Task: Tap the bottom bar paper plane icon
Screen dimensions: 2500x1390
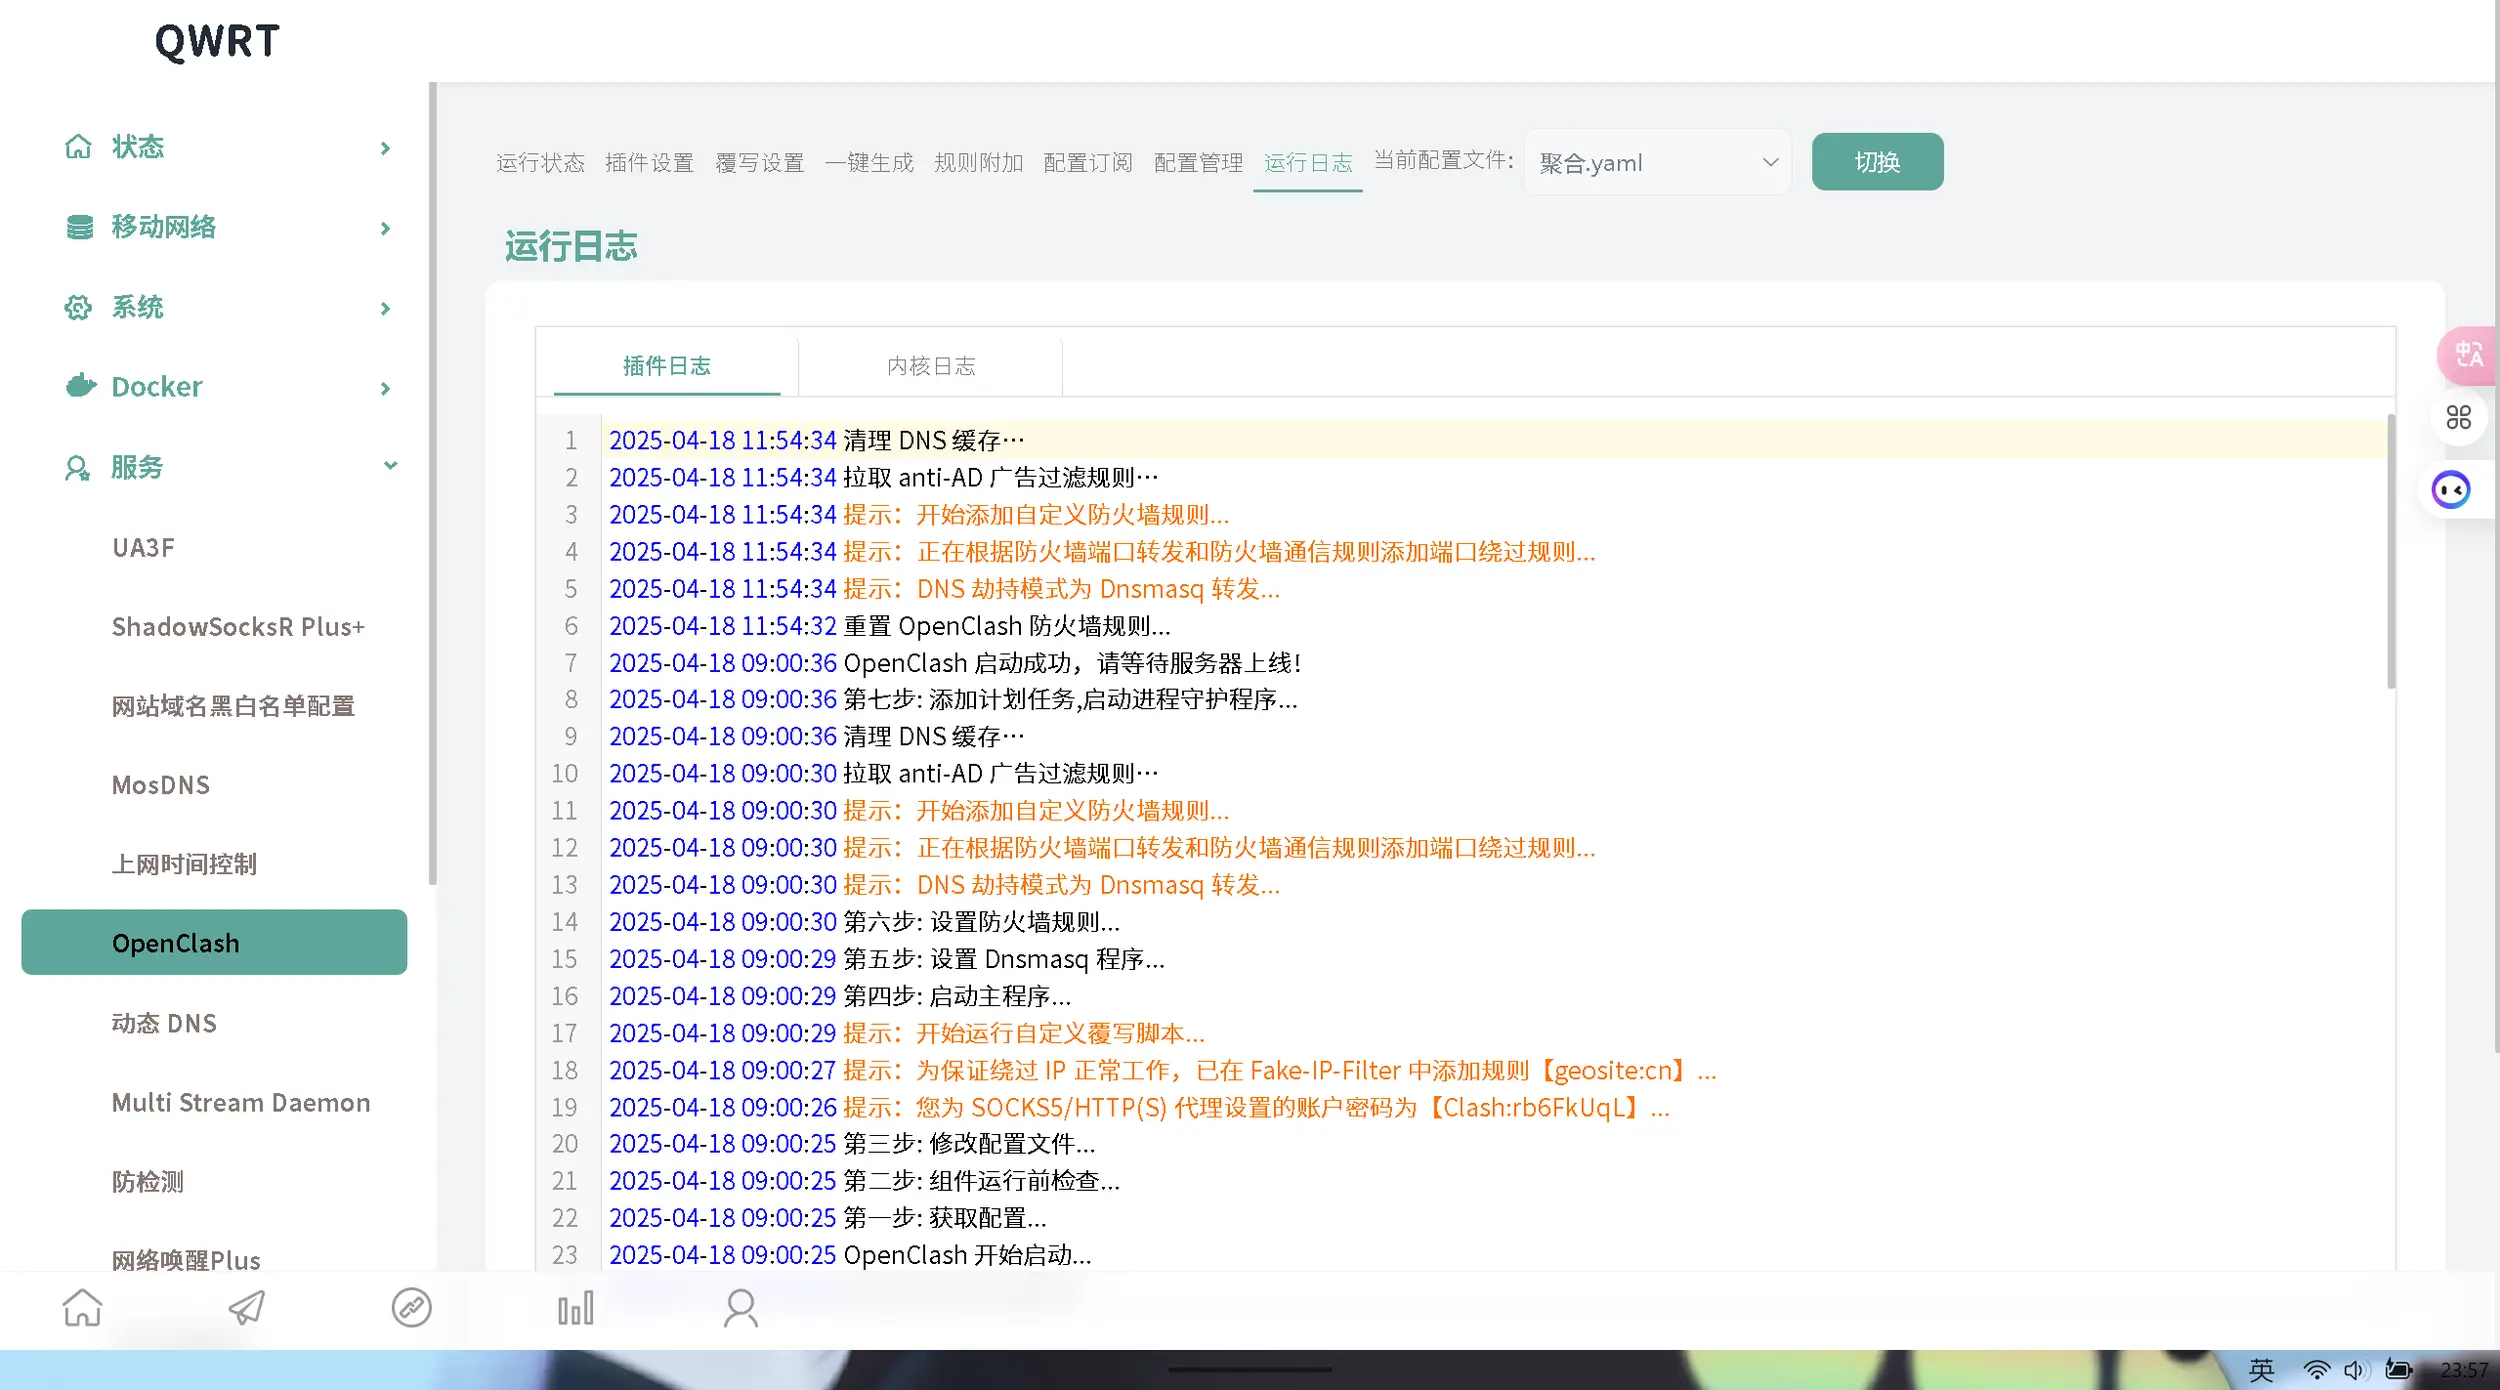Action: [246, 1308]
